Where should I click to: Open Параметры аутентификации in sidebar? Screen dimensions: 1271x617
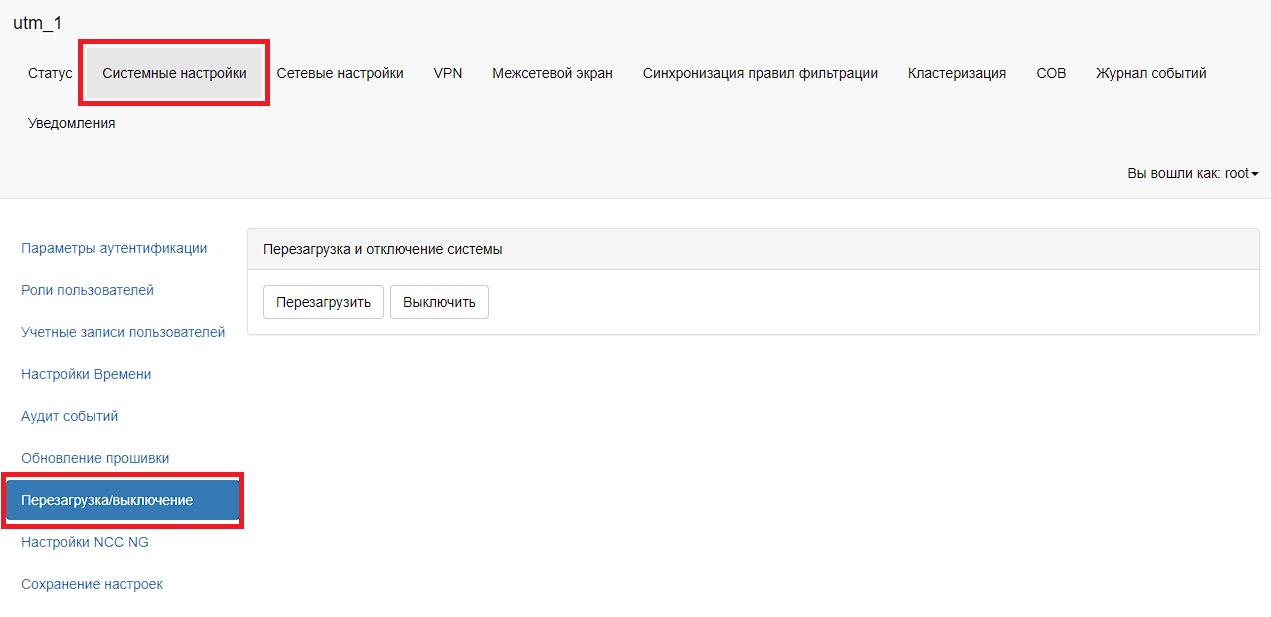[114, 248]
